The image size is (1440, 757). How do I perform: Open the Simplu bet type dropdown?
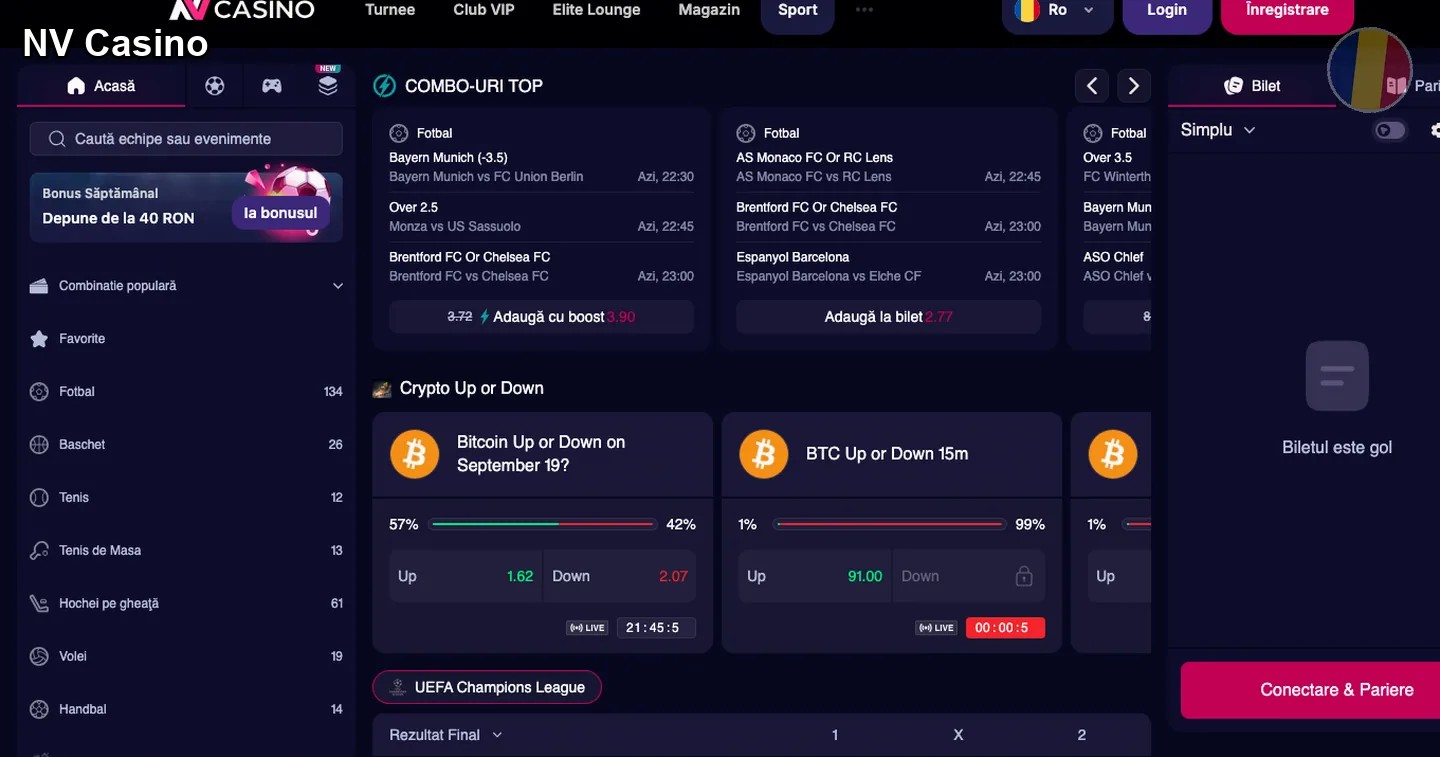(1217, 130)
